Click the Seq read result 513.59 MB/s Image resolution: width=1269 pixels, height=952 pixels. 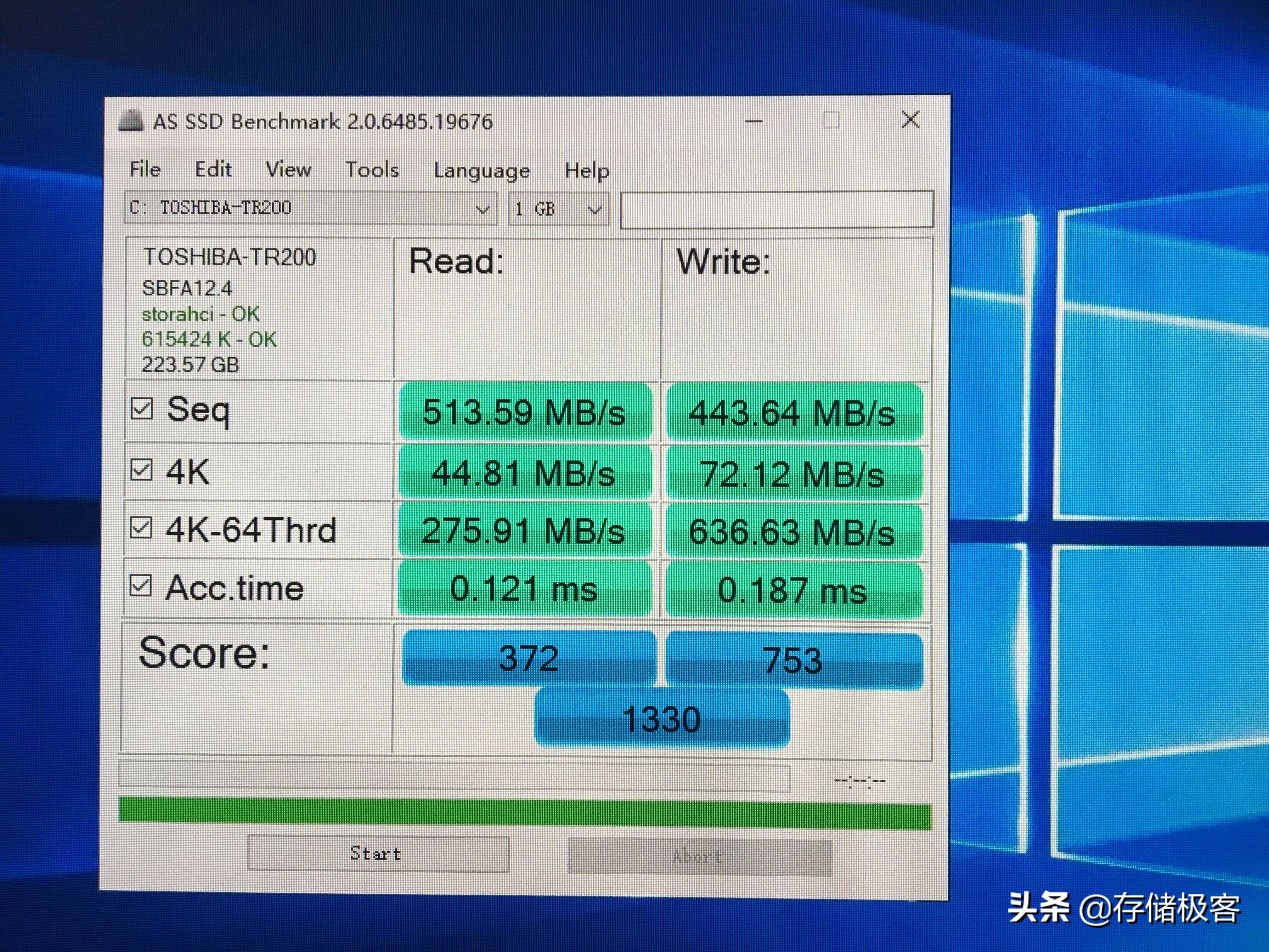point(525,412)
